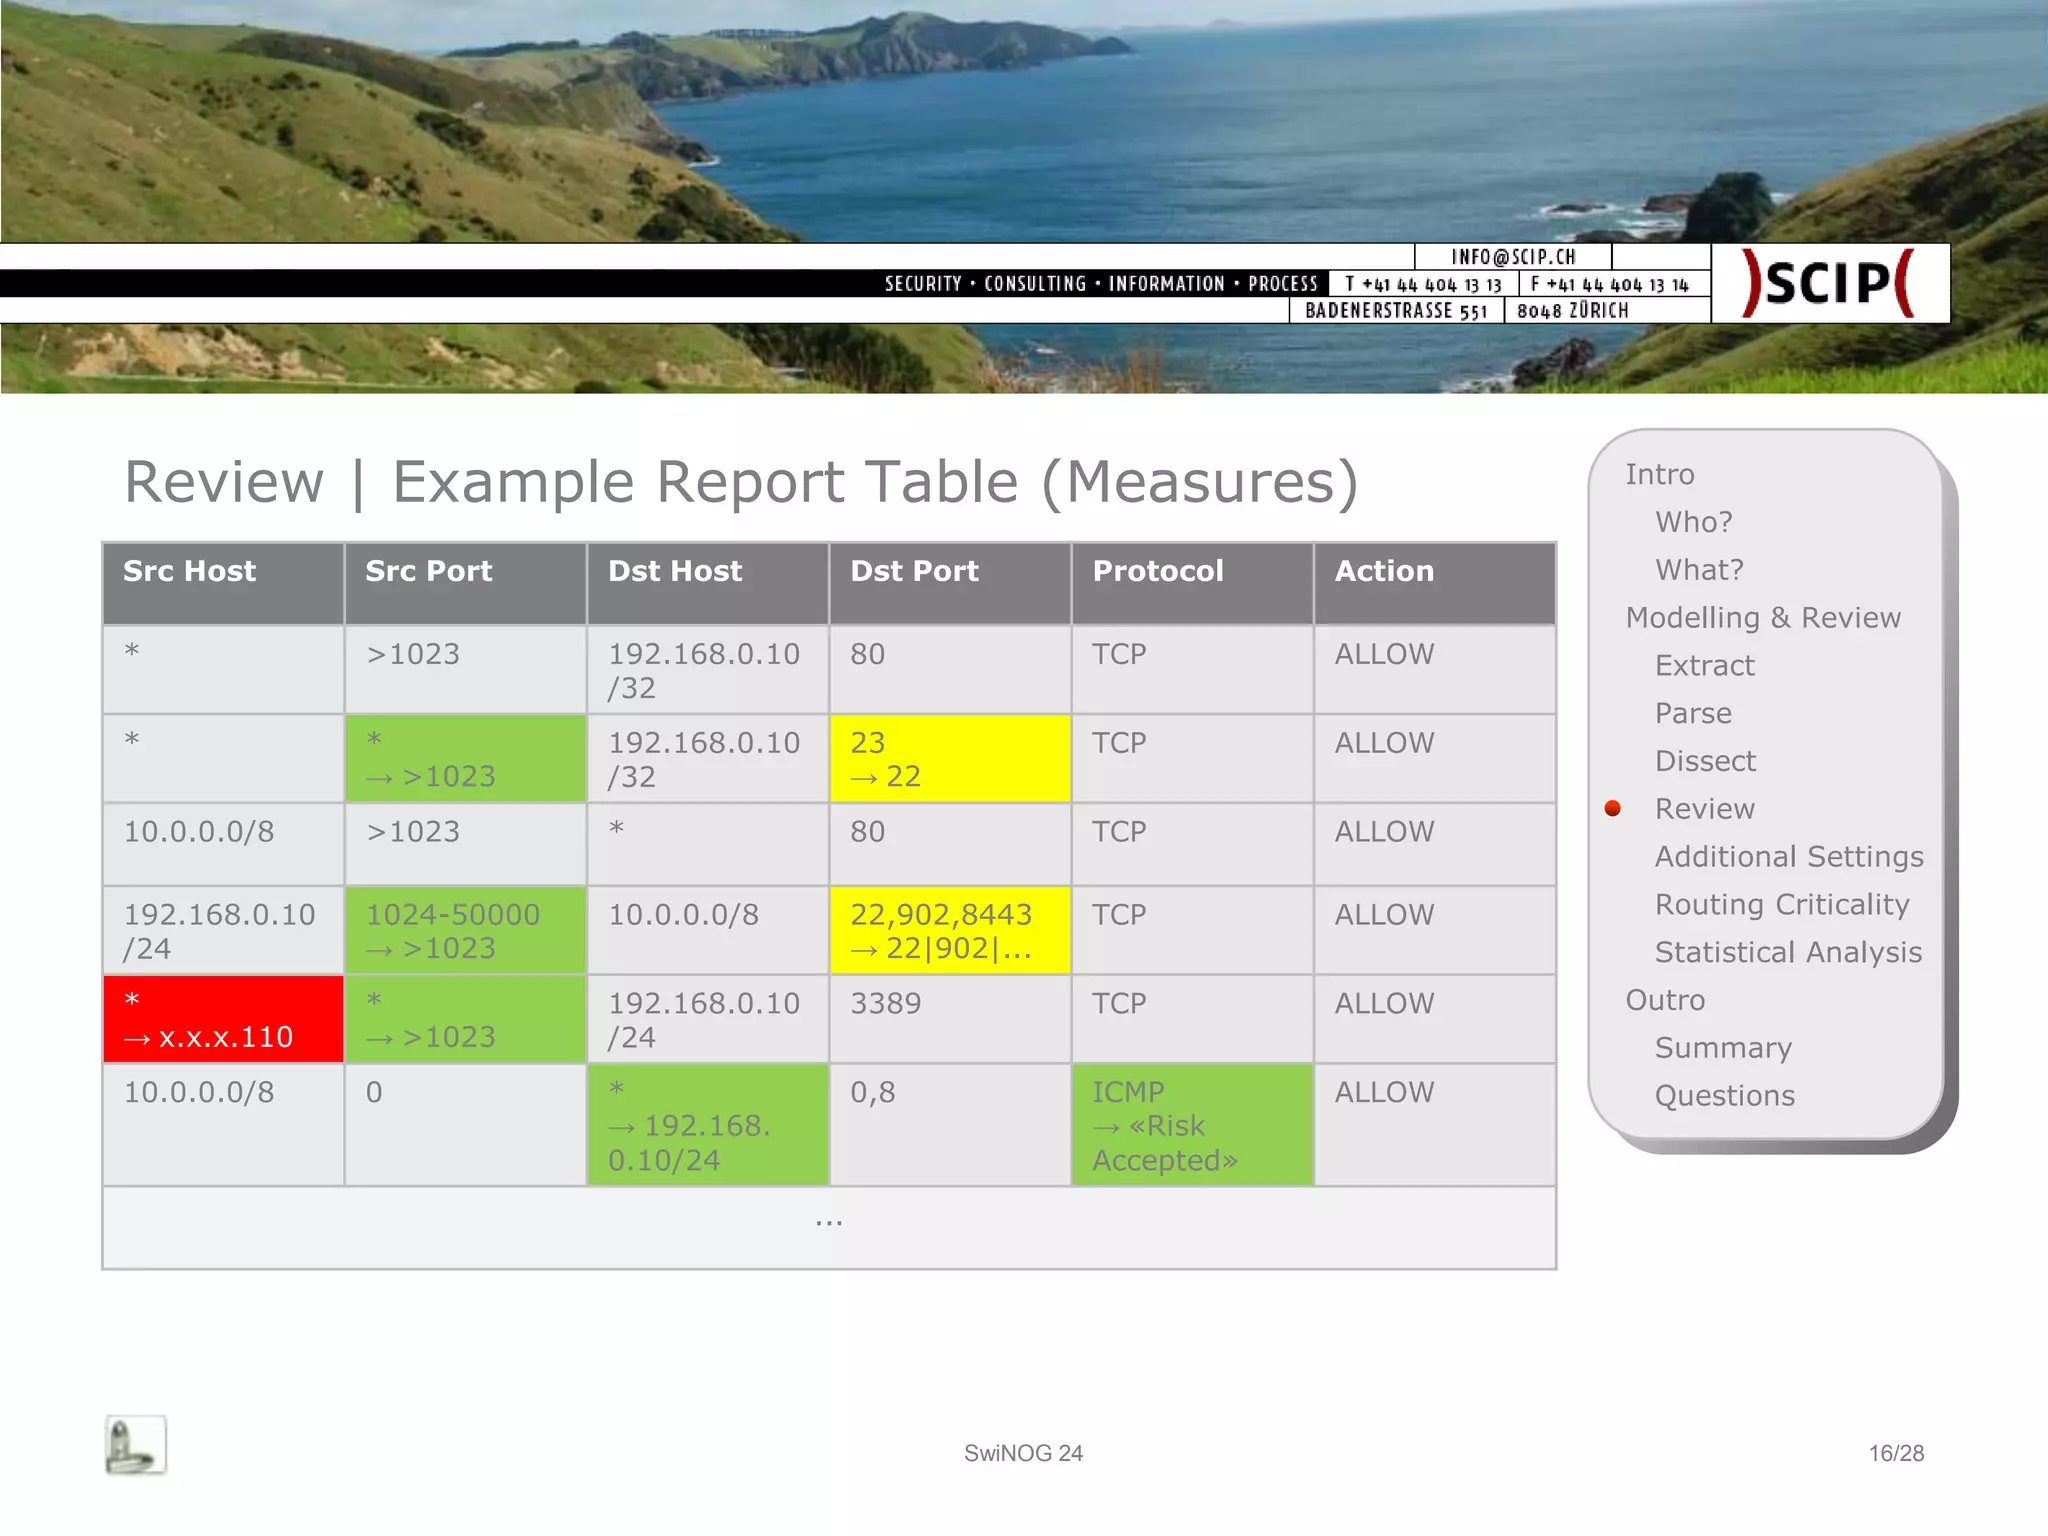Open the Parse navigation item
This screenshot has width=2048, height=1536.
click(1692, 713)
